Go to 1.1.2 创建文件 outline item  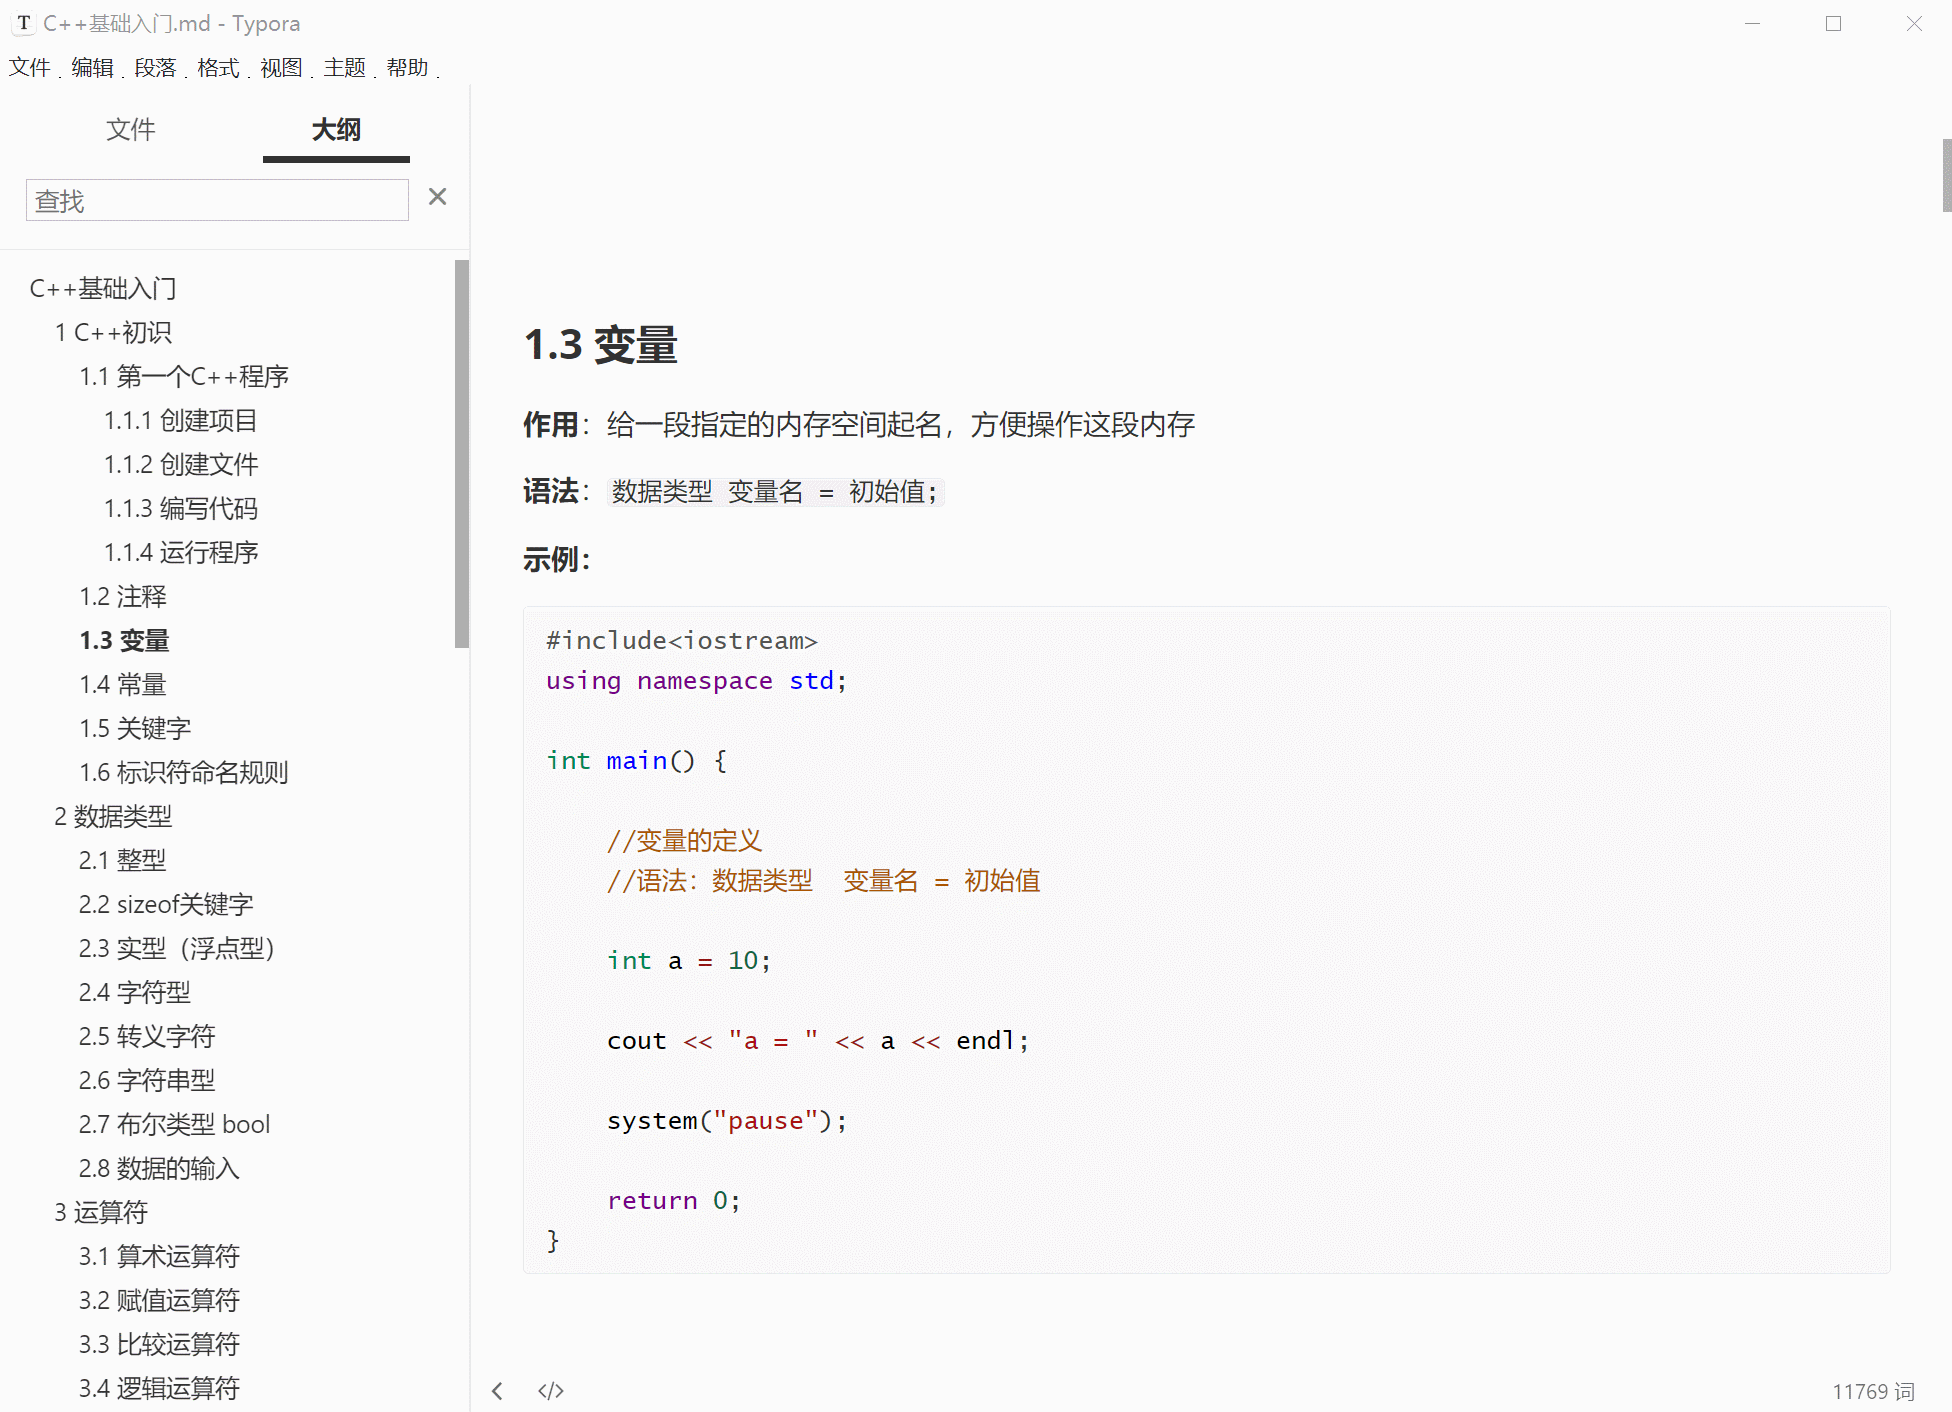click(x=181, y=464)
